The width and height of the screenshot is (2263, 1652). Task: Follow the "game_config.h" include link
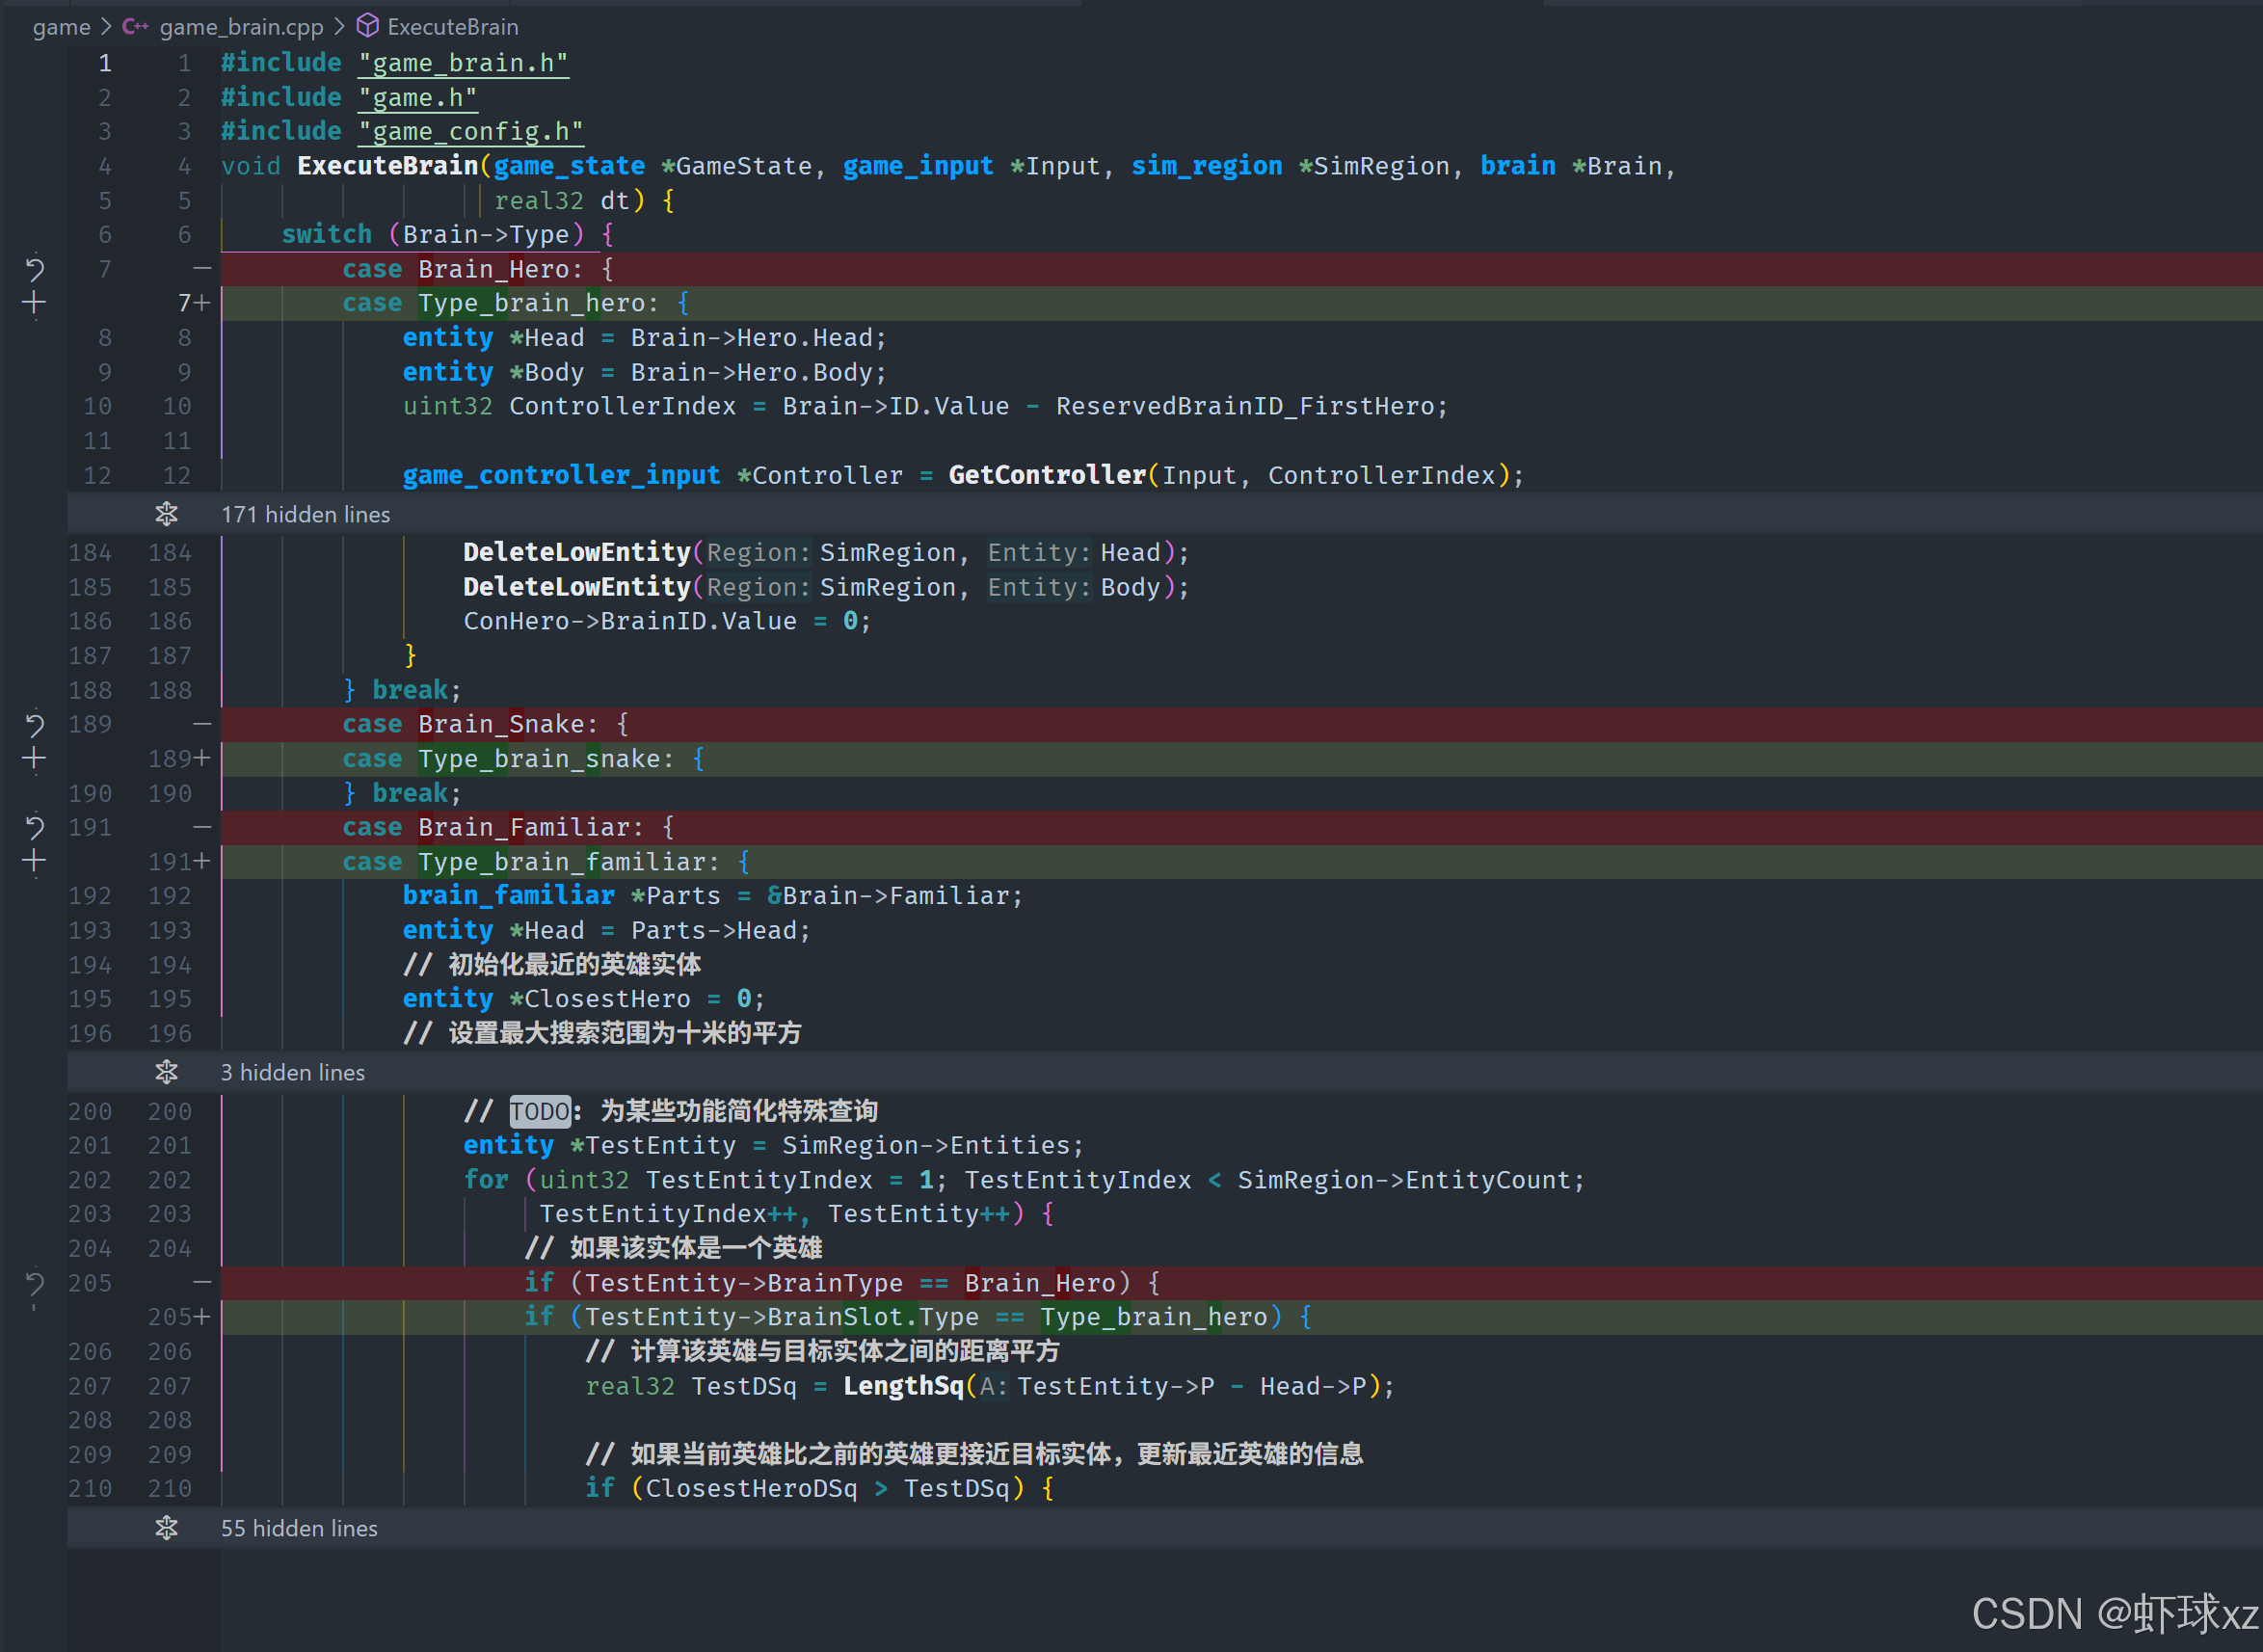coord(470,131)
